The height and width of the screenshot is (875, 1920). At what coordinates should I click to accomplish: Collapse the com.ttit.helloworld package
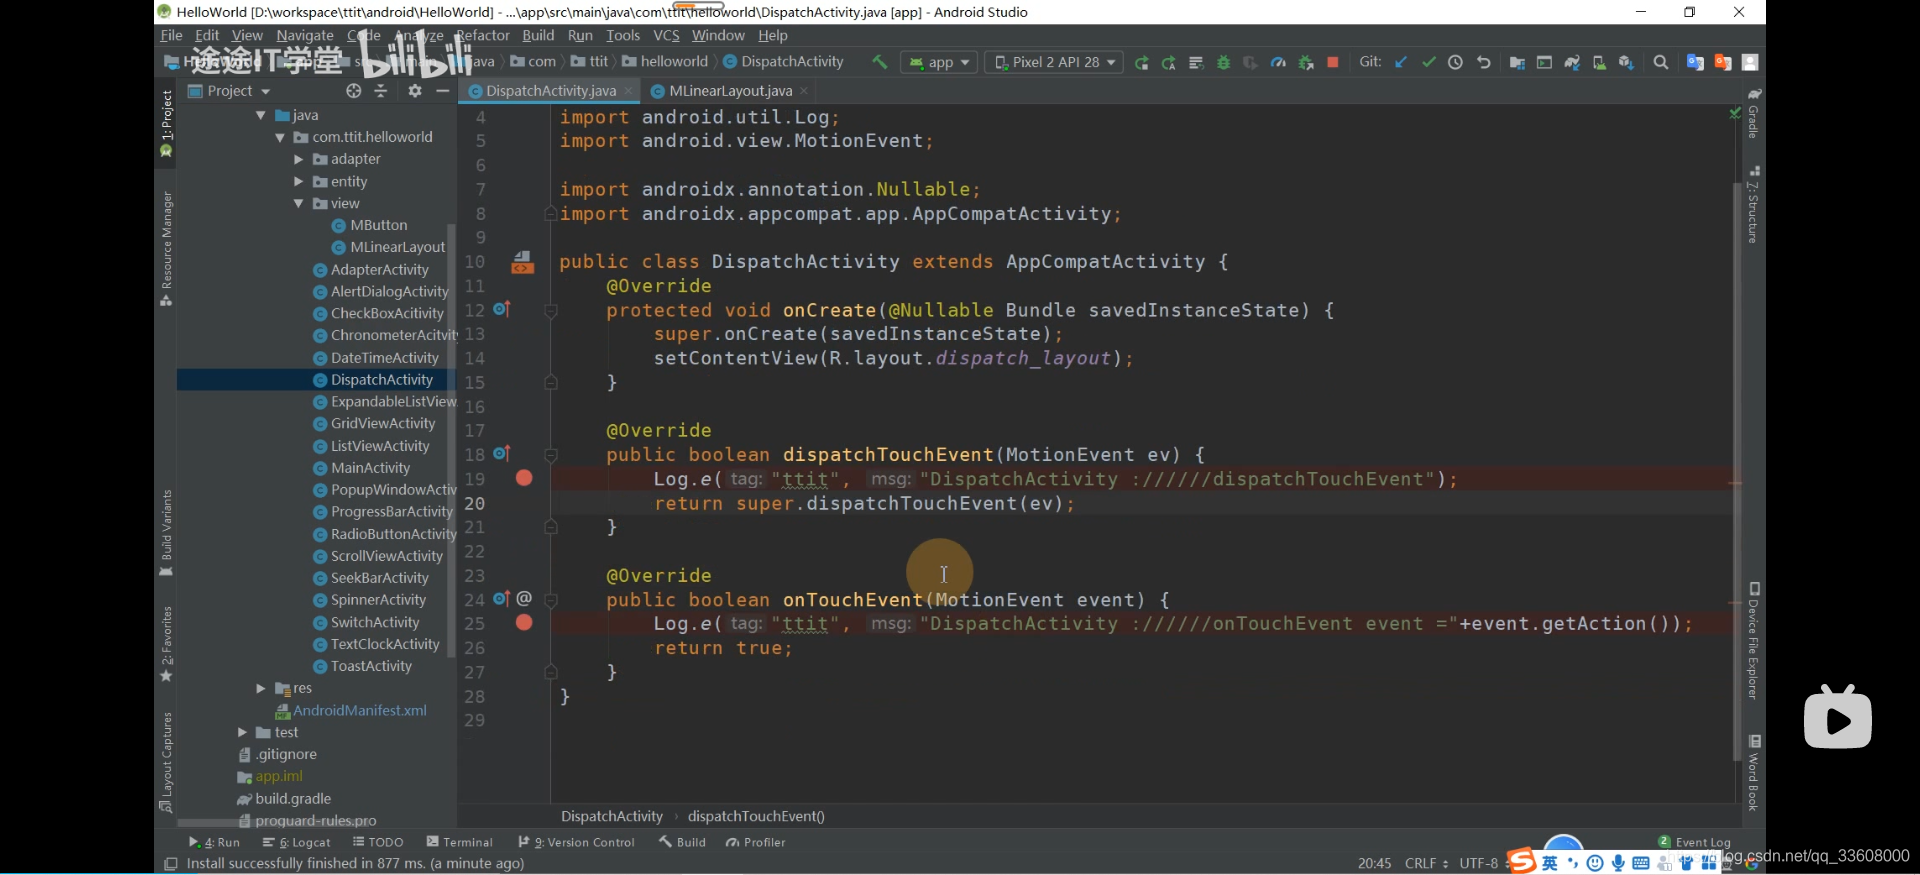(x=280, y=137)
